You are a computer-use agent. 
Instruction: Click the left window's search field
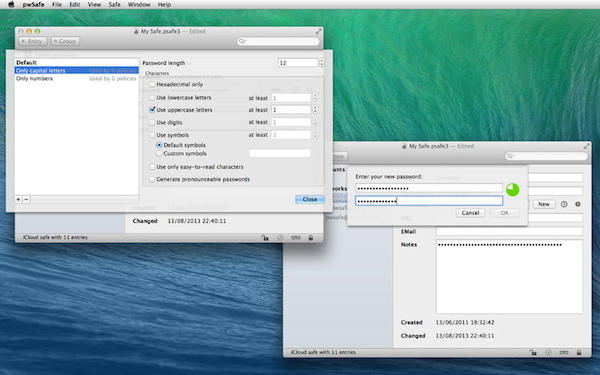278,41
